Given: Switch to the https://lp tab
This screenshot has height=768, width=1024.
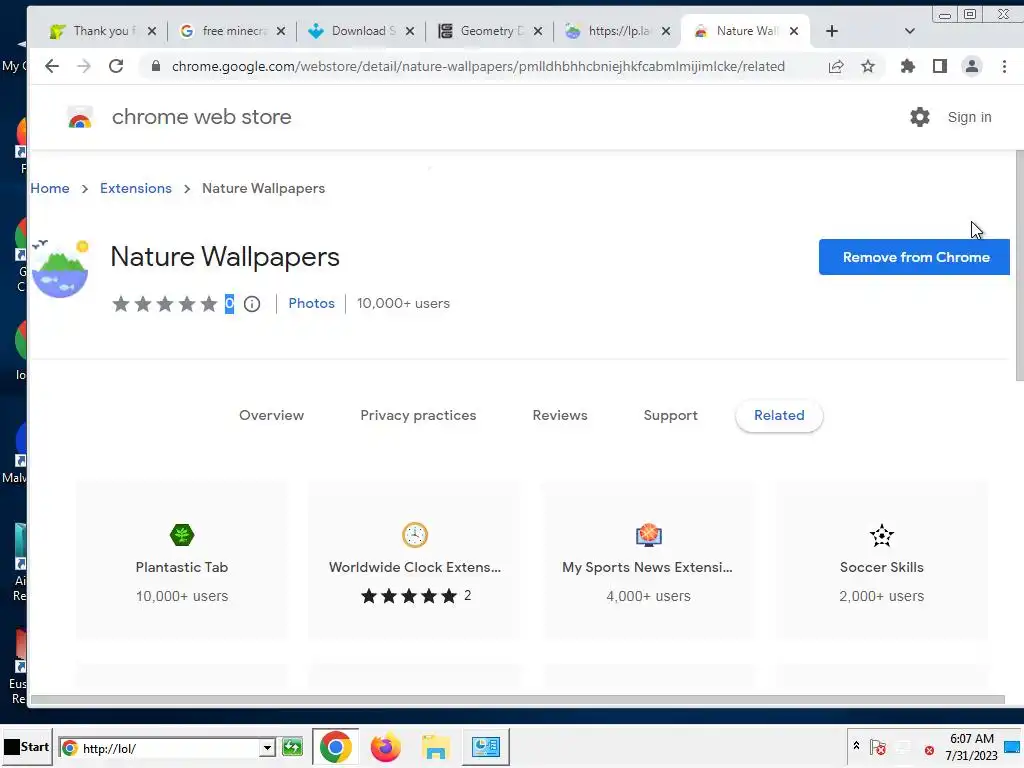Looking at the screenshot, I should click(617, 31).
